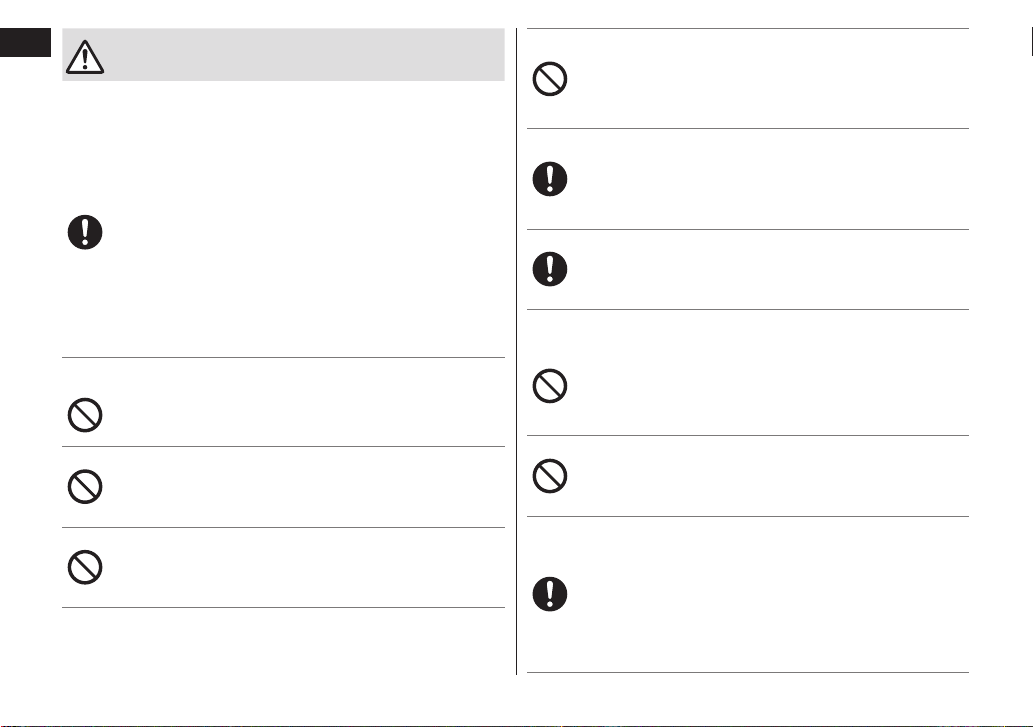Image resolution: width=1033 pixels, height=727 pixels.
Task: Click the warning triangle icon in gray header
Action: (x=85, y=57)
